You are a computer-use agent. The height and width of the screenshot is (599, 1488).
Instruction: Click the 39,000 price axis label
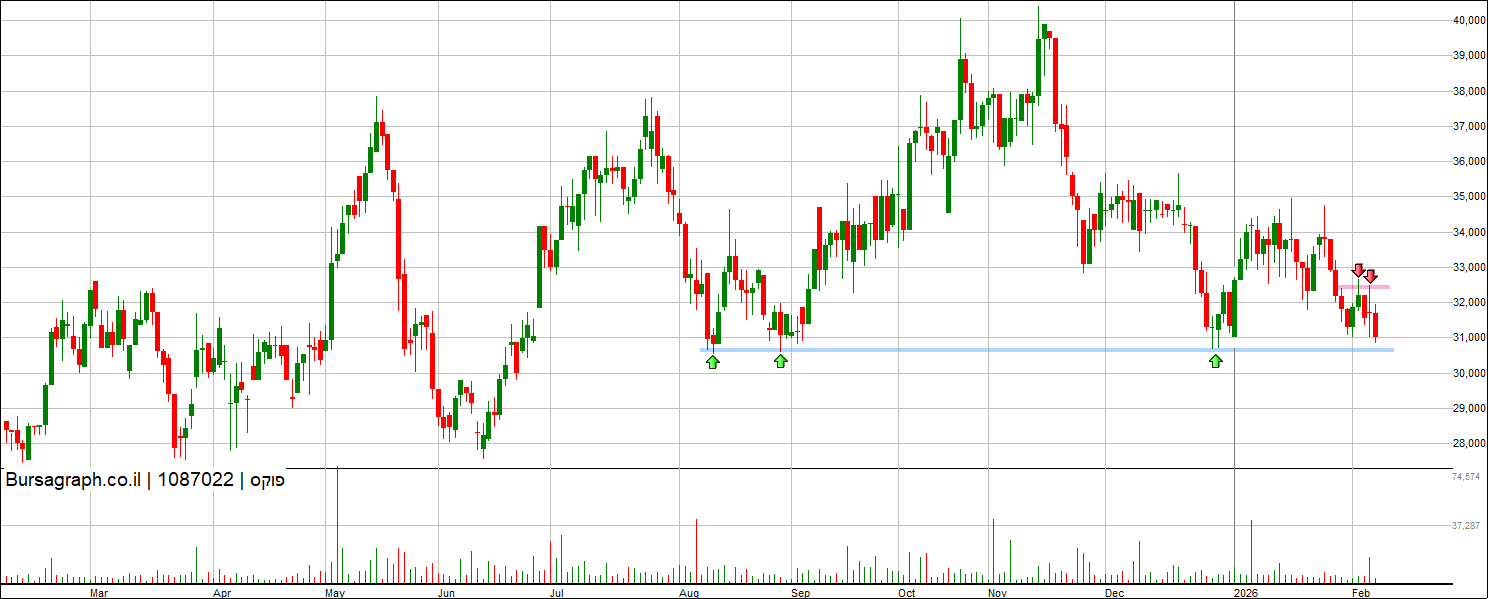1468,56
